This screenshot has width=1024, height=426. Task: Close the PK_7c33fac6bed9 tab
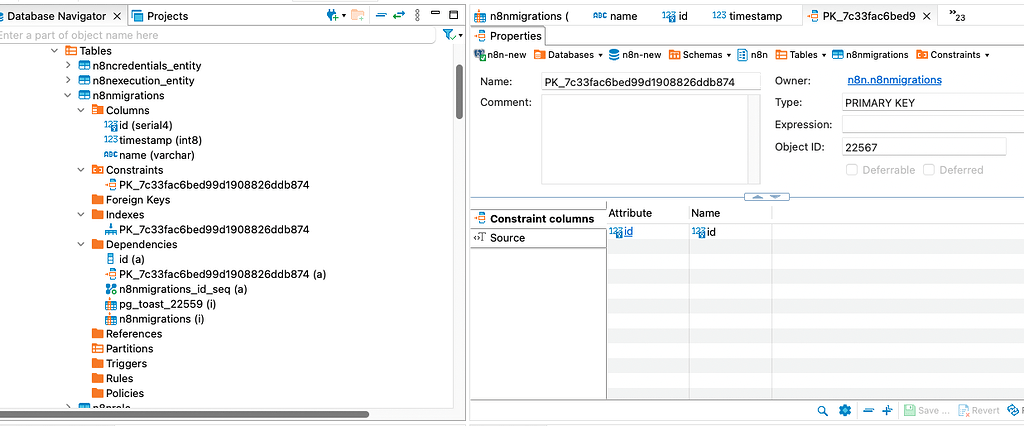coord(927,16)
